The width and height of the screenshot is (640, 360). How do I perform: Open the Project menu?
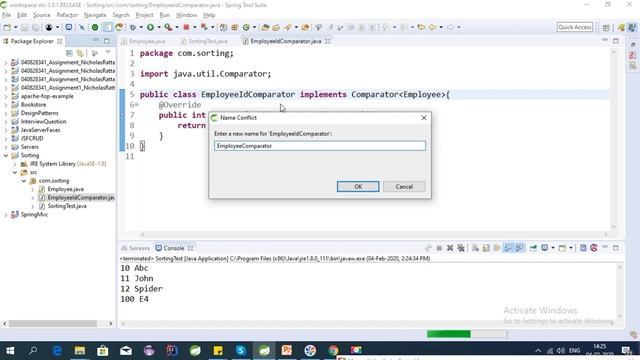(144, 15)
